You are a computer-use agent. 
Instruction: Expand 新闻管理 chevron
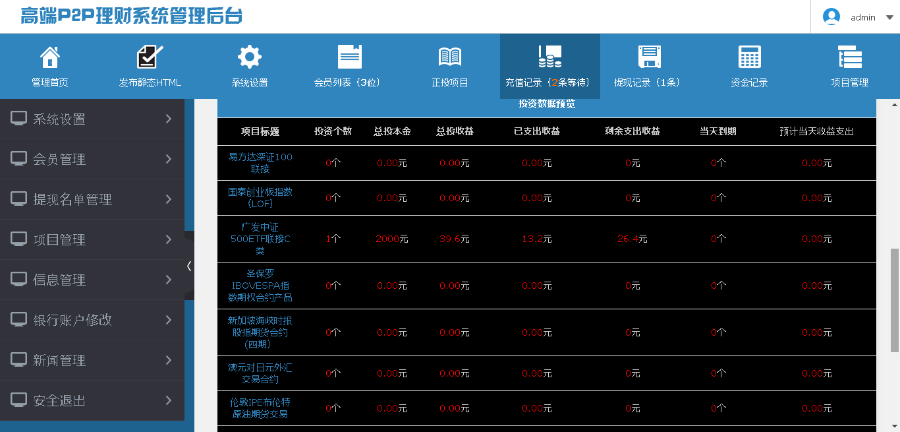tap(168, 360)
